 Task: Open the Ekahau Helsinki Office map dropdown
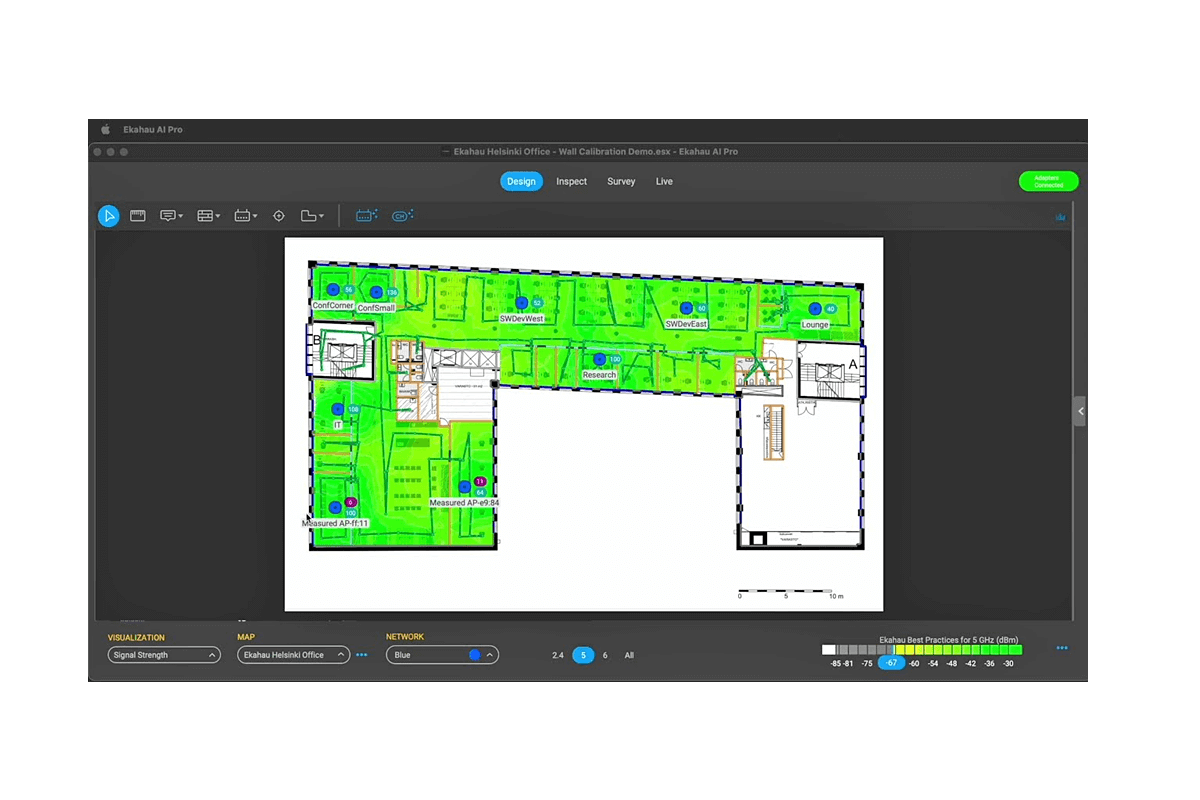293,655
